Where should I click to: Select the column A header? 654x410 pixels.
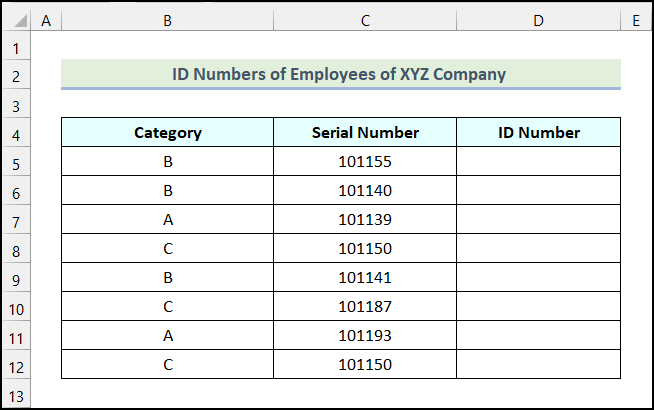pos(47,19)
